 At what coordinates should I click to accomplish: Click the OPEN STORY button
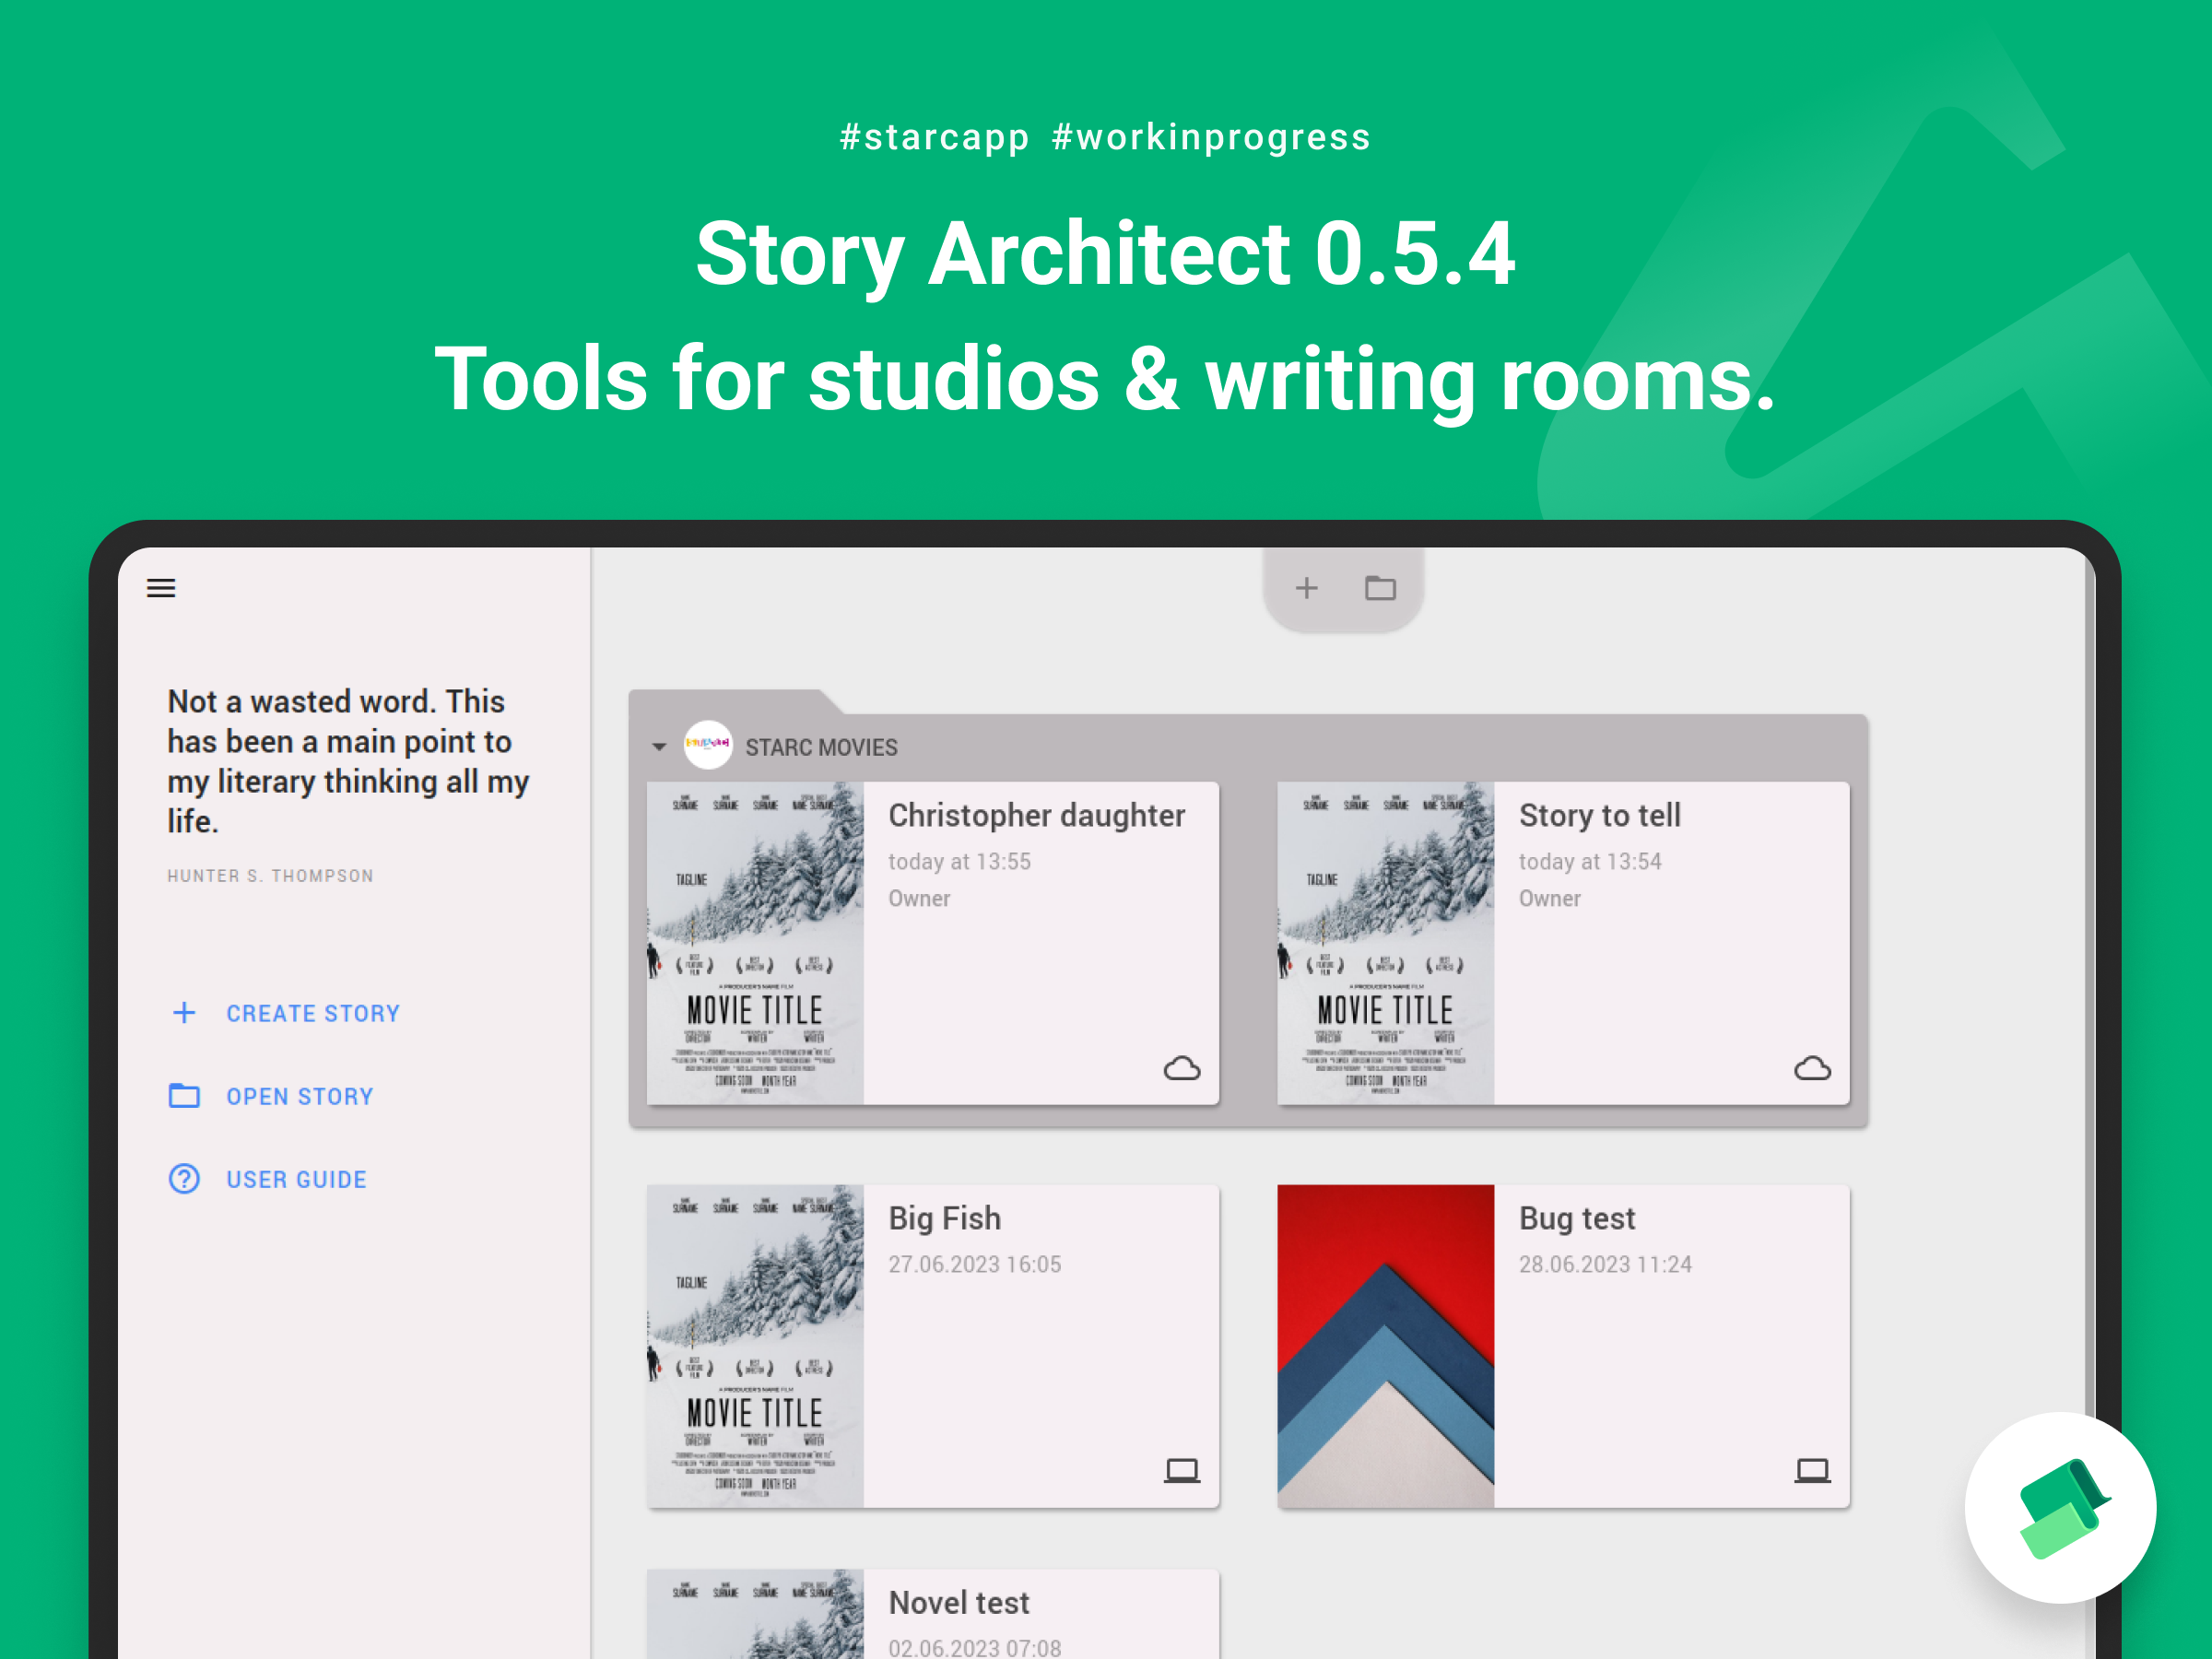click(271, 1096)
